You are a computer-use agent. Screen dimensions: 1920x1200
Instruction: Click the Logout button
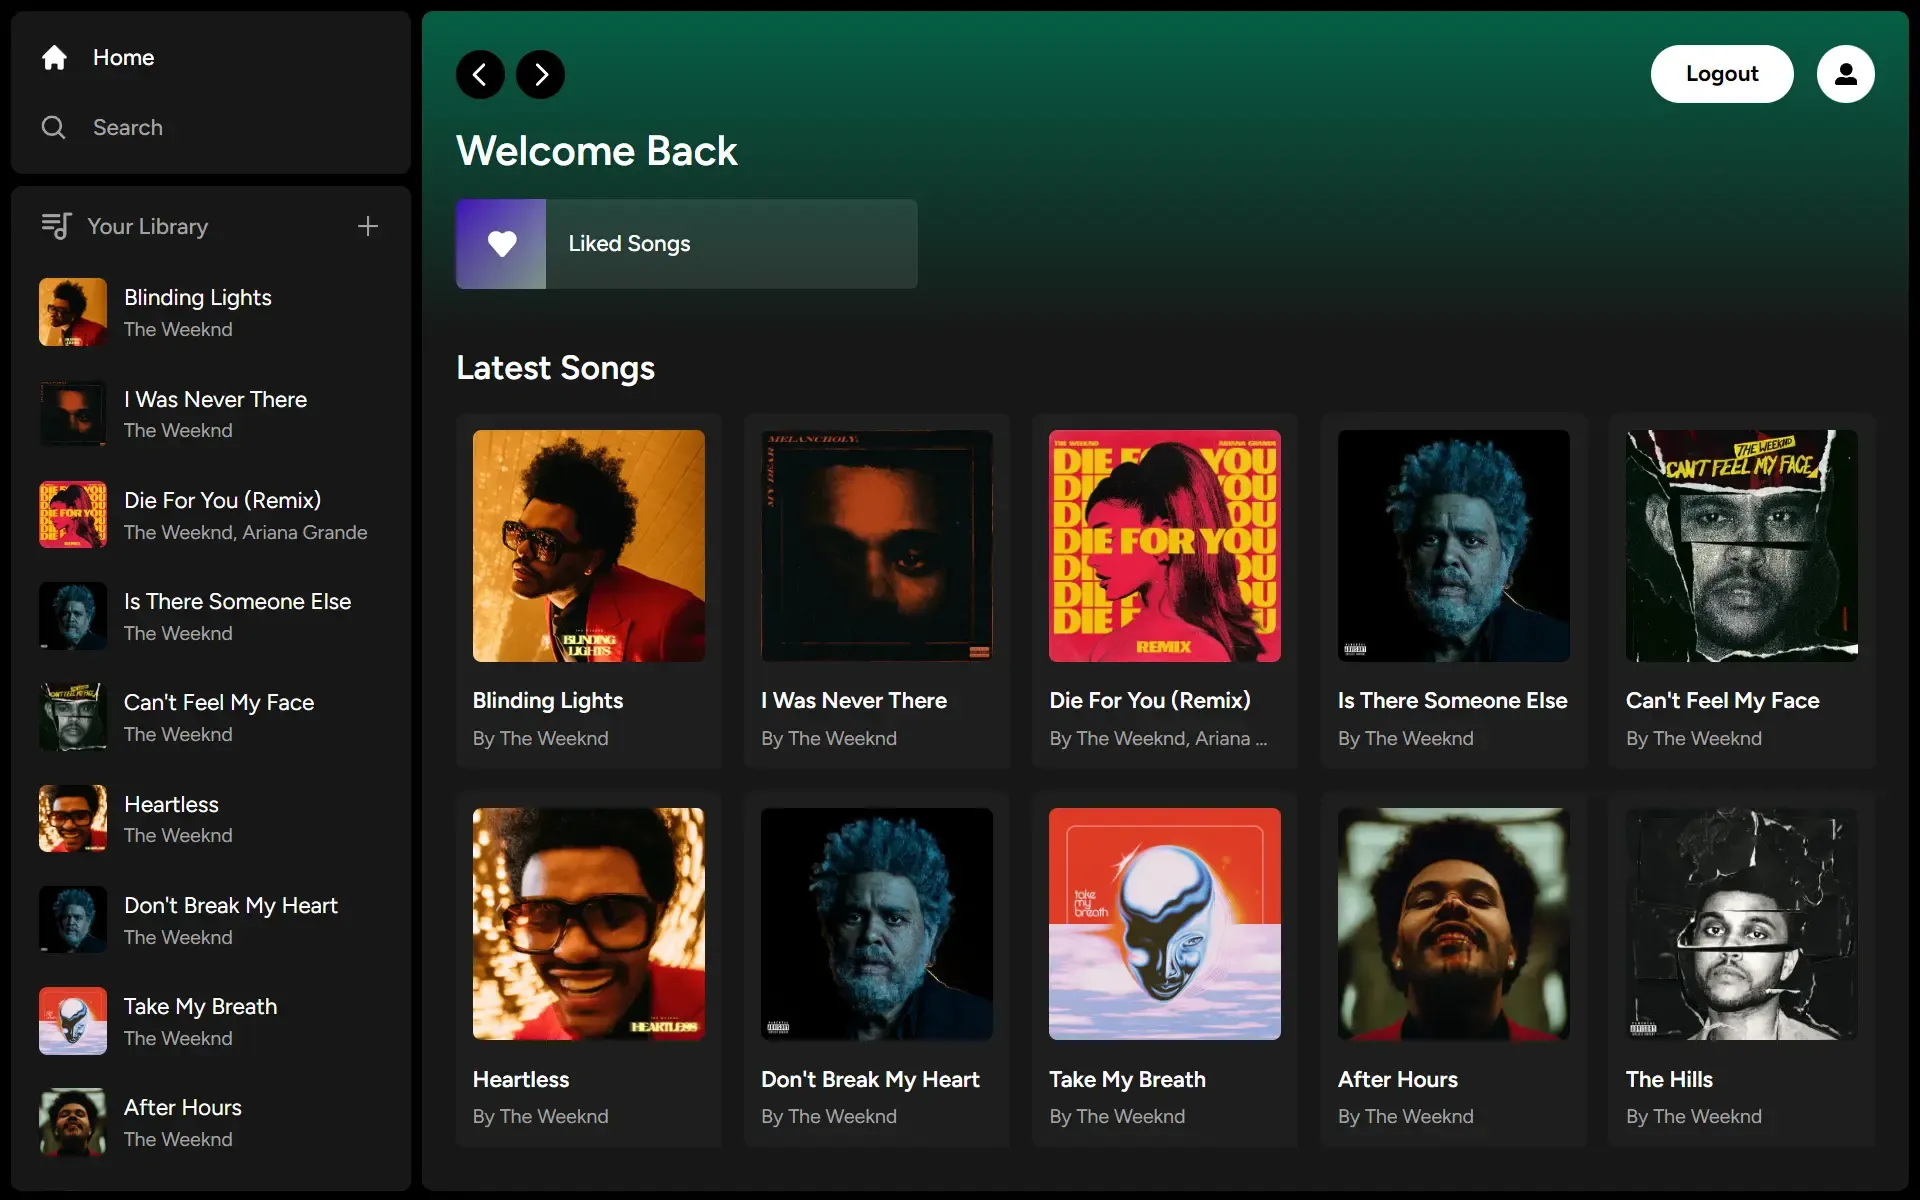pos(1722,74)
